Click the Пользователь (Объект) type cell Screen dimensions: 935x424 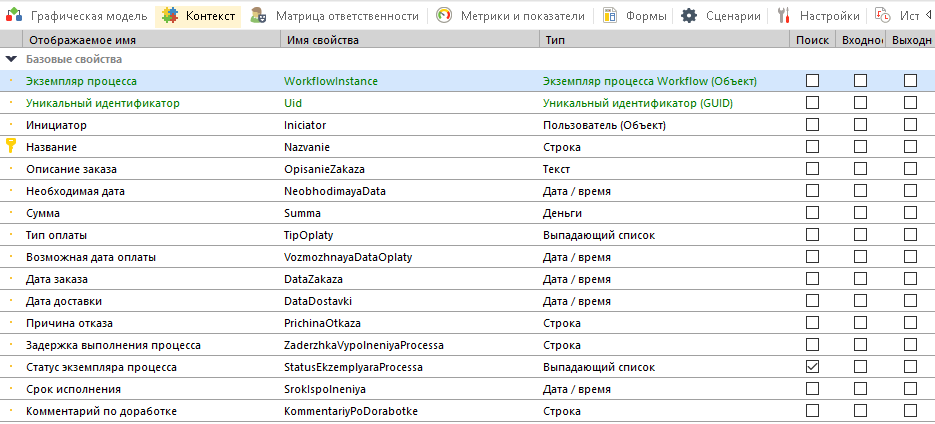tap(604, 125)
